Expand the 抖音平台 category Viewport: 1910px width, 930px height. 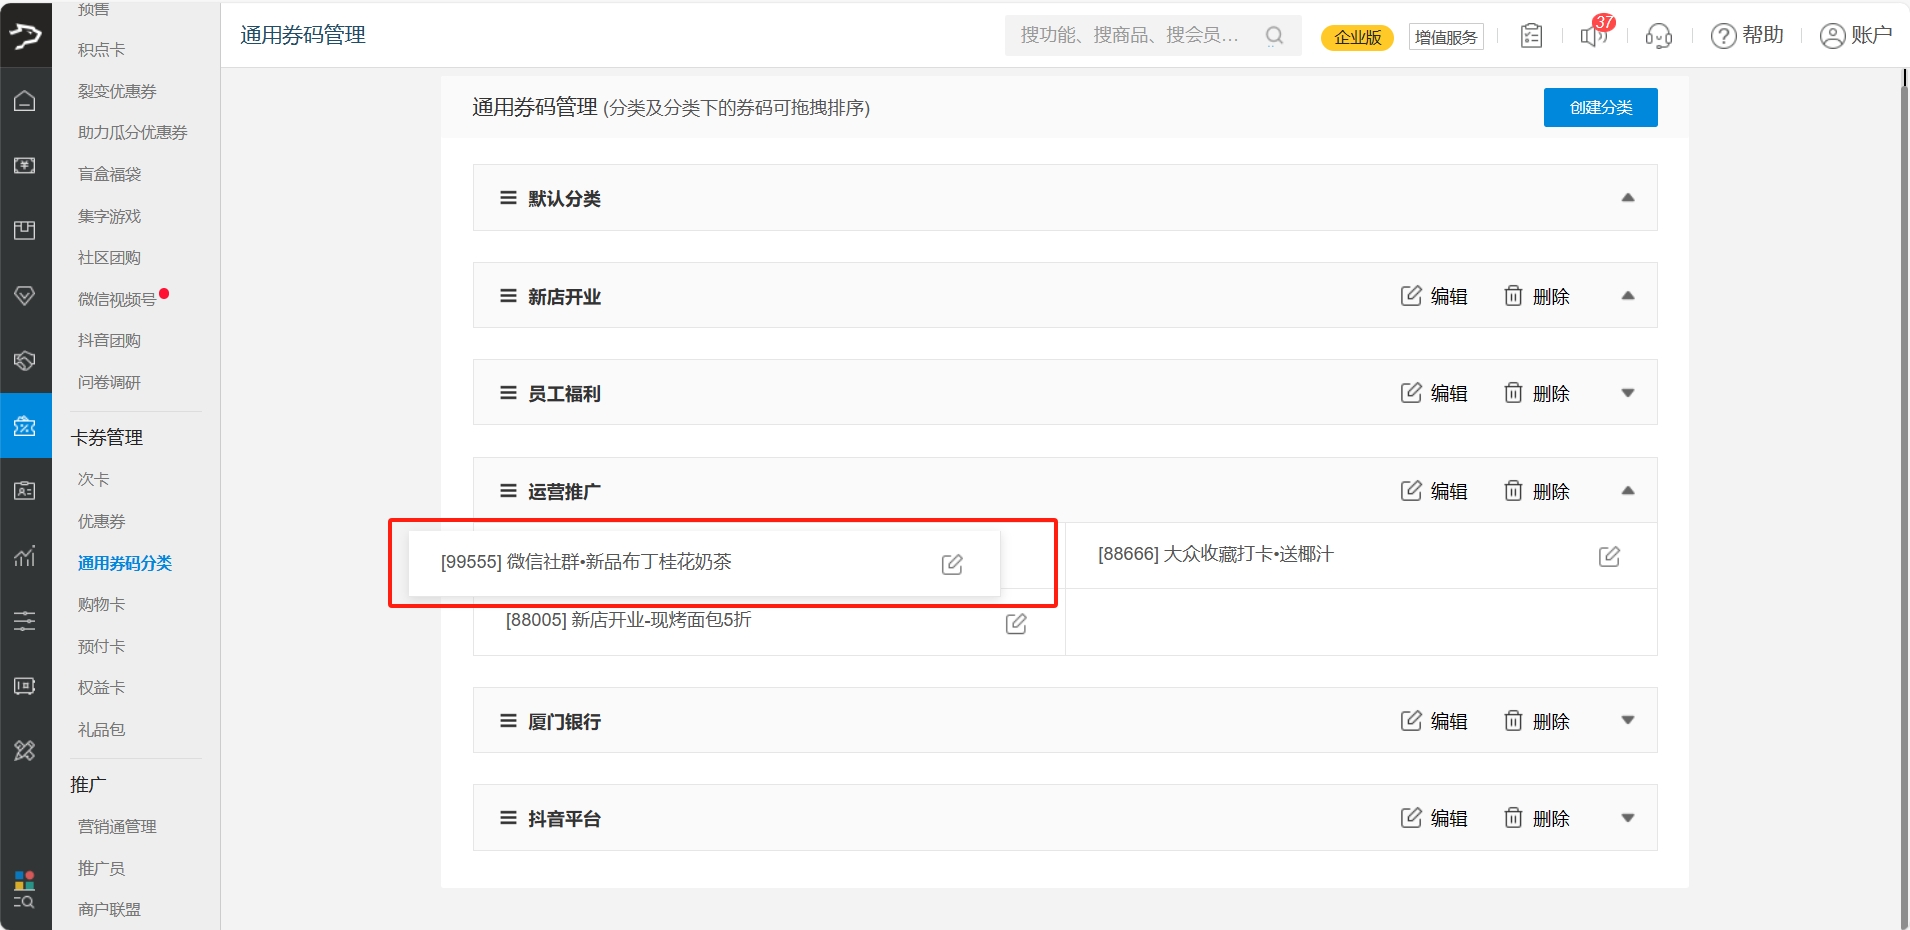tap(1627, 818)
